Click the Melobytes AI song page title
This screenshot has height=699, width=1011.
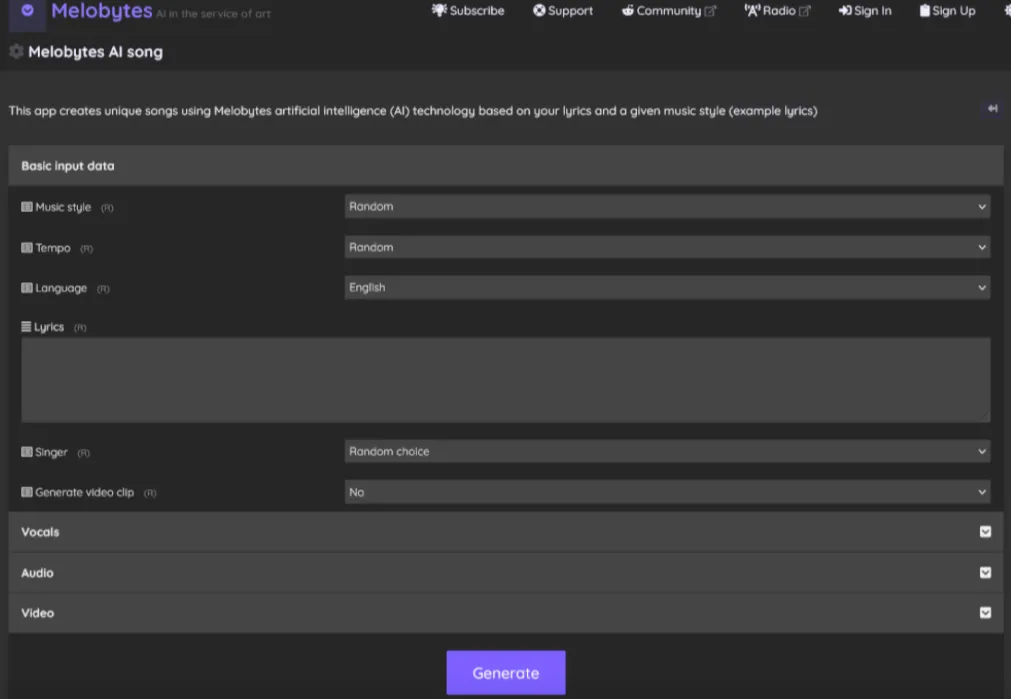[95, 52]
